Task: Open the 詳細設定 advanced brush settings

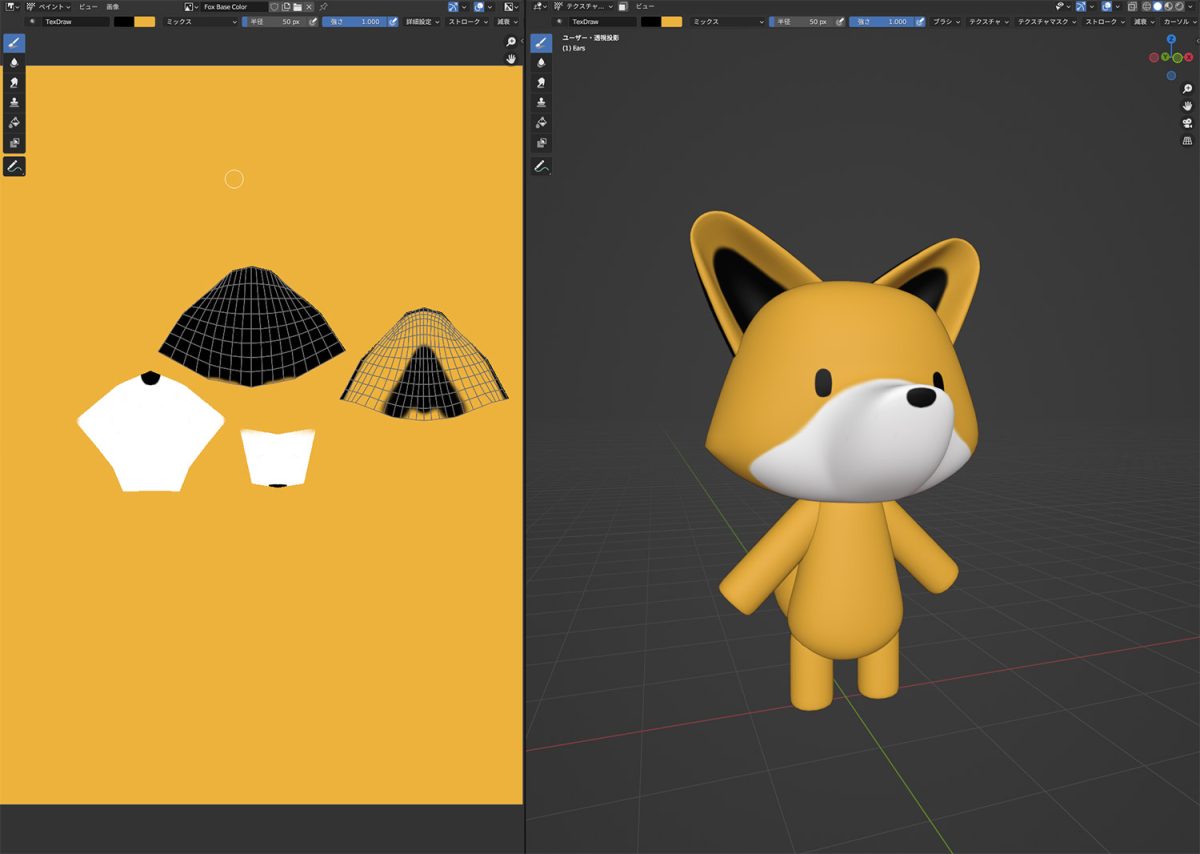Action: pos(423,21)
